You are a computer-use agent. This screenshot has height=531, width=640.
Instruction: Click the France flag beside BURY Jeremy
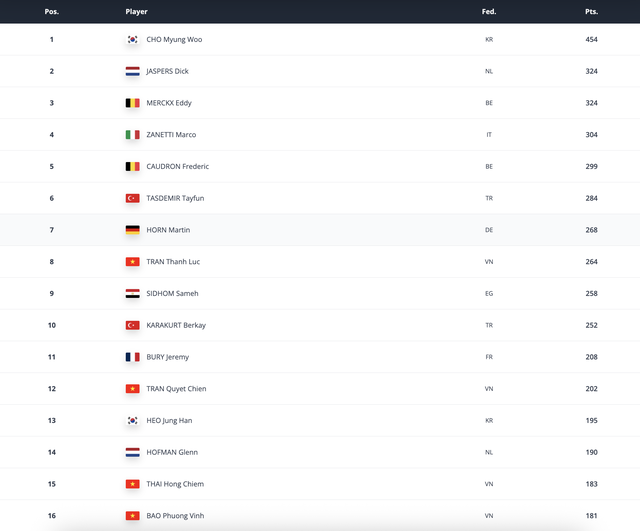coord(132,357)
